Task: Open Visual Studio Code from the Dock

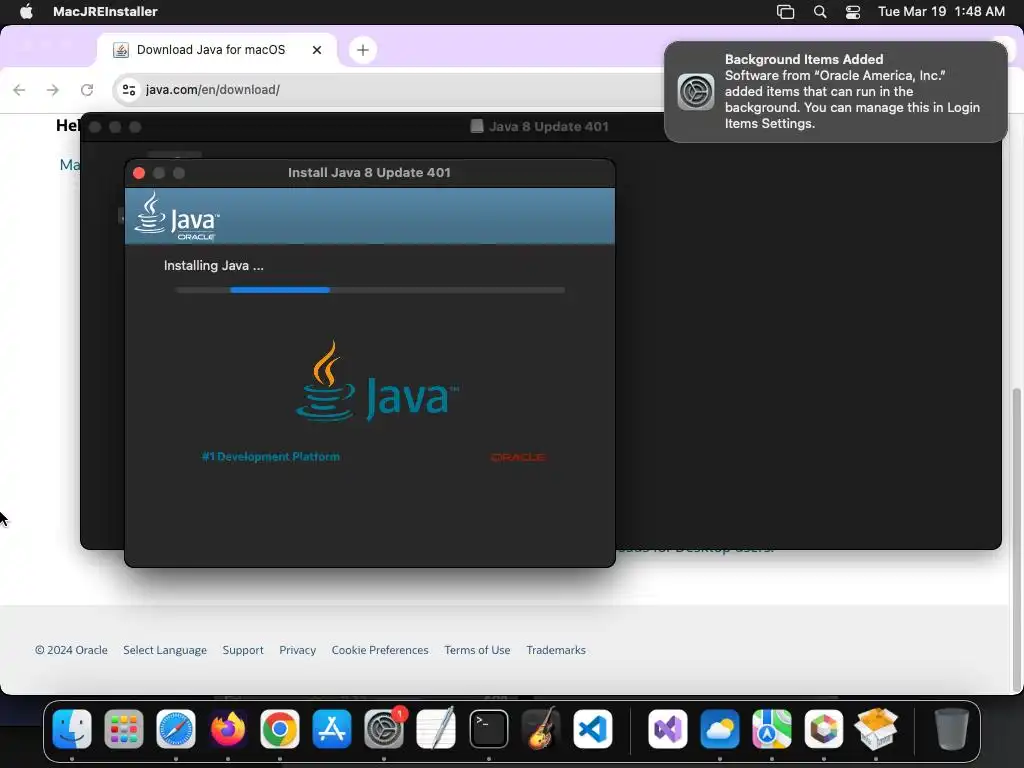Action: (593, 729)
